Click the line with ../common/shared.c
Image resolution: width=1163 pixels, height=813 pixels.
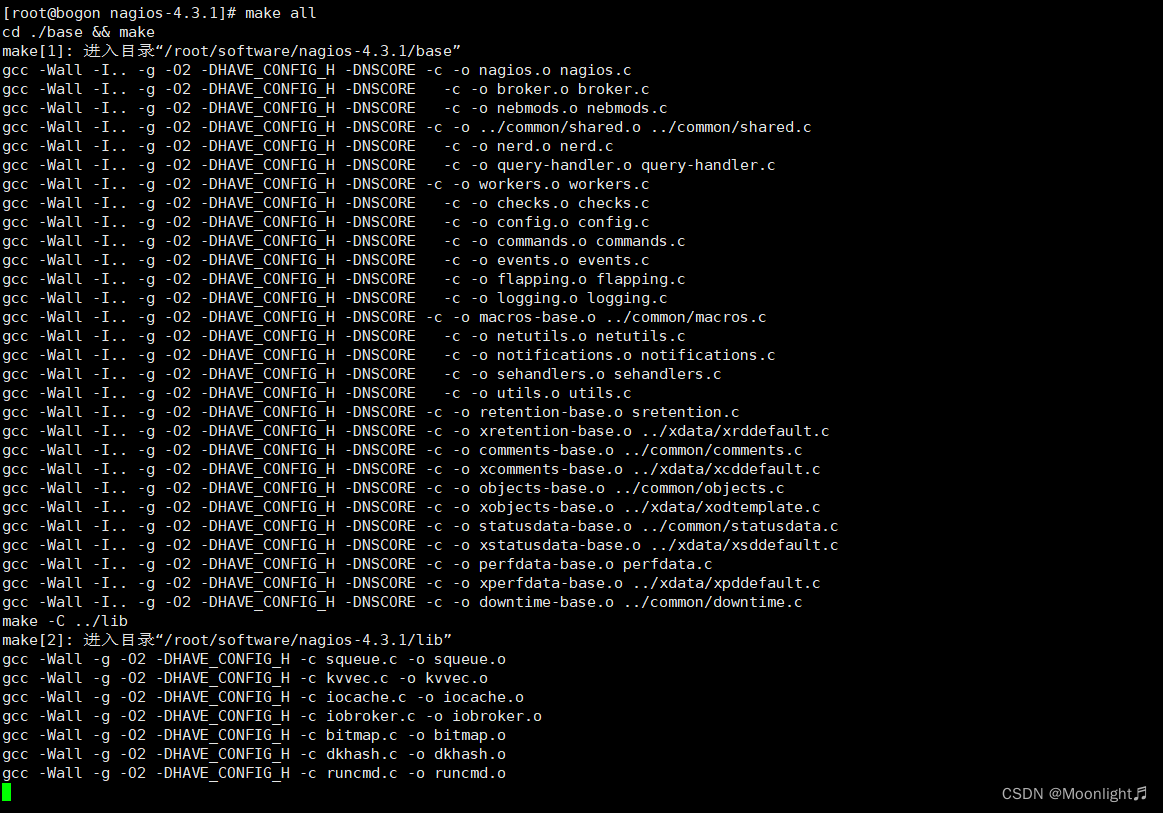(406, 128)
